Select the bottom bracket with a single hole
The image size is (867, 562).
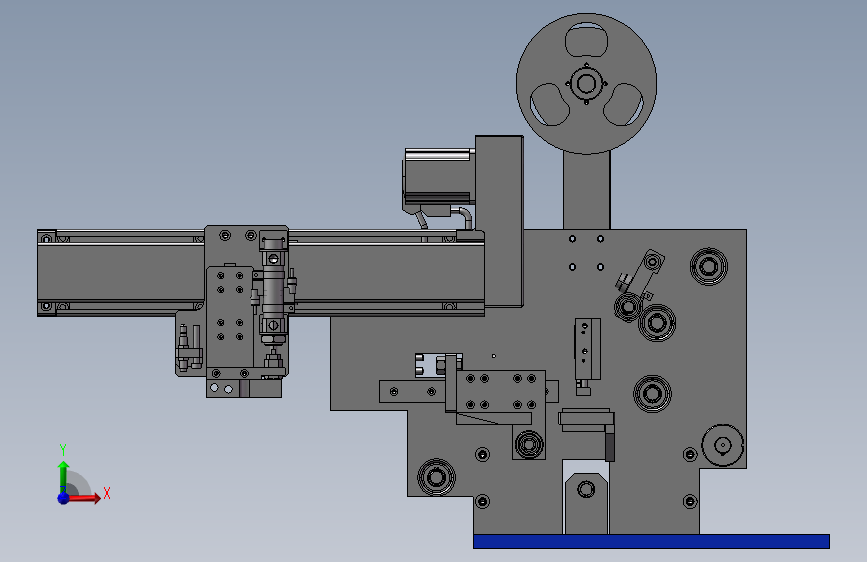586,503
